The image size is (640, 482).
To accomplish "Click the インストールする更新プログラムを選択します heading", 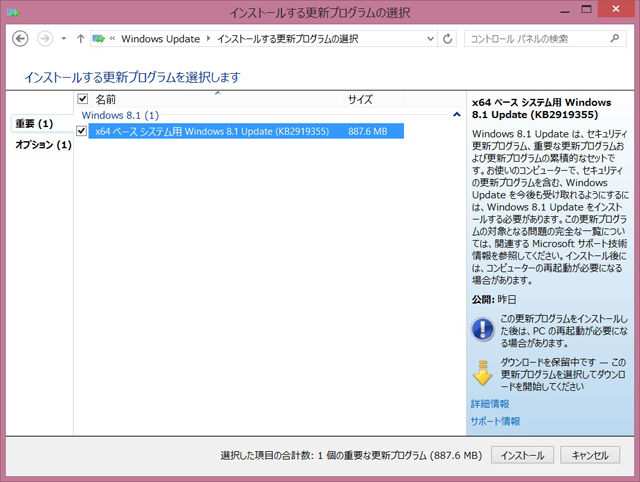I will click(132, 77).
